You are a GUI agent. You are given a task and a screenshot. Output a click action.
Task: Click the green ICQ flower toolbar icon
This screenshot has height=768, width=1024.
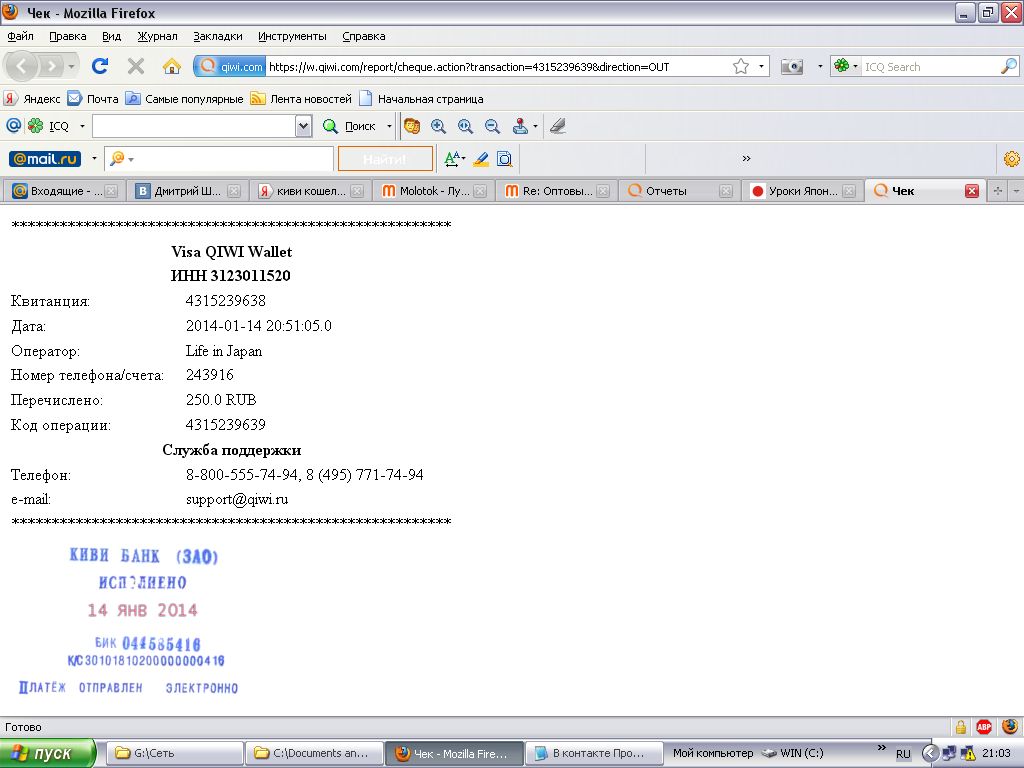point(35,125)
